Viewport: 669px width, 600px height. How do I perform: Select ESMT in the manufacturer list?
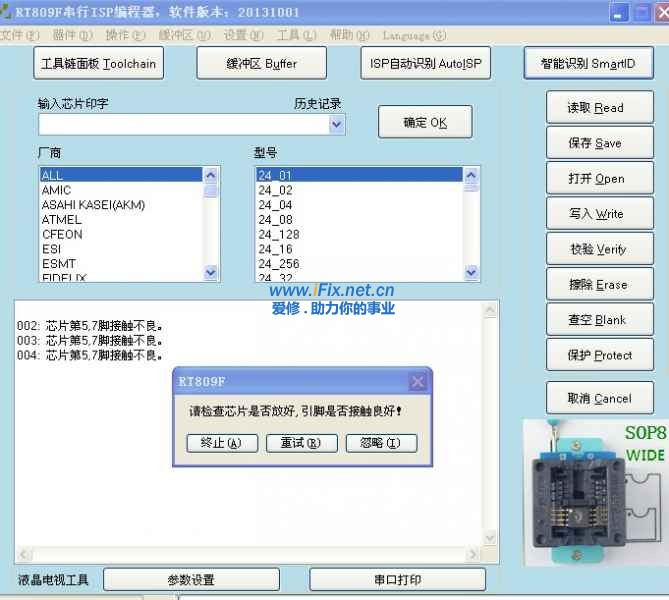click(x=121, y=264)
